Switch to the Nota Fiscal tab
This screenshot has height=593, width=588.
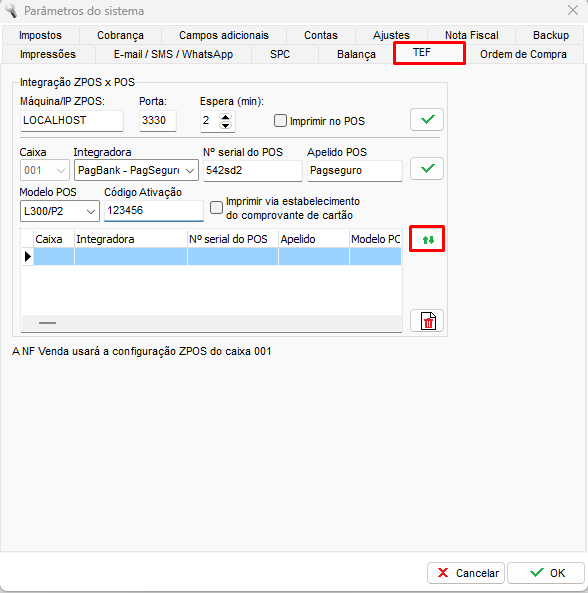coord(471,35)
